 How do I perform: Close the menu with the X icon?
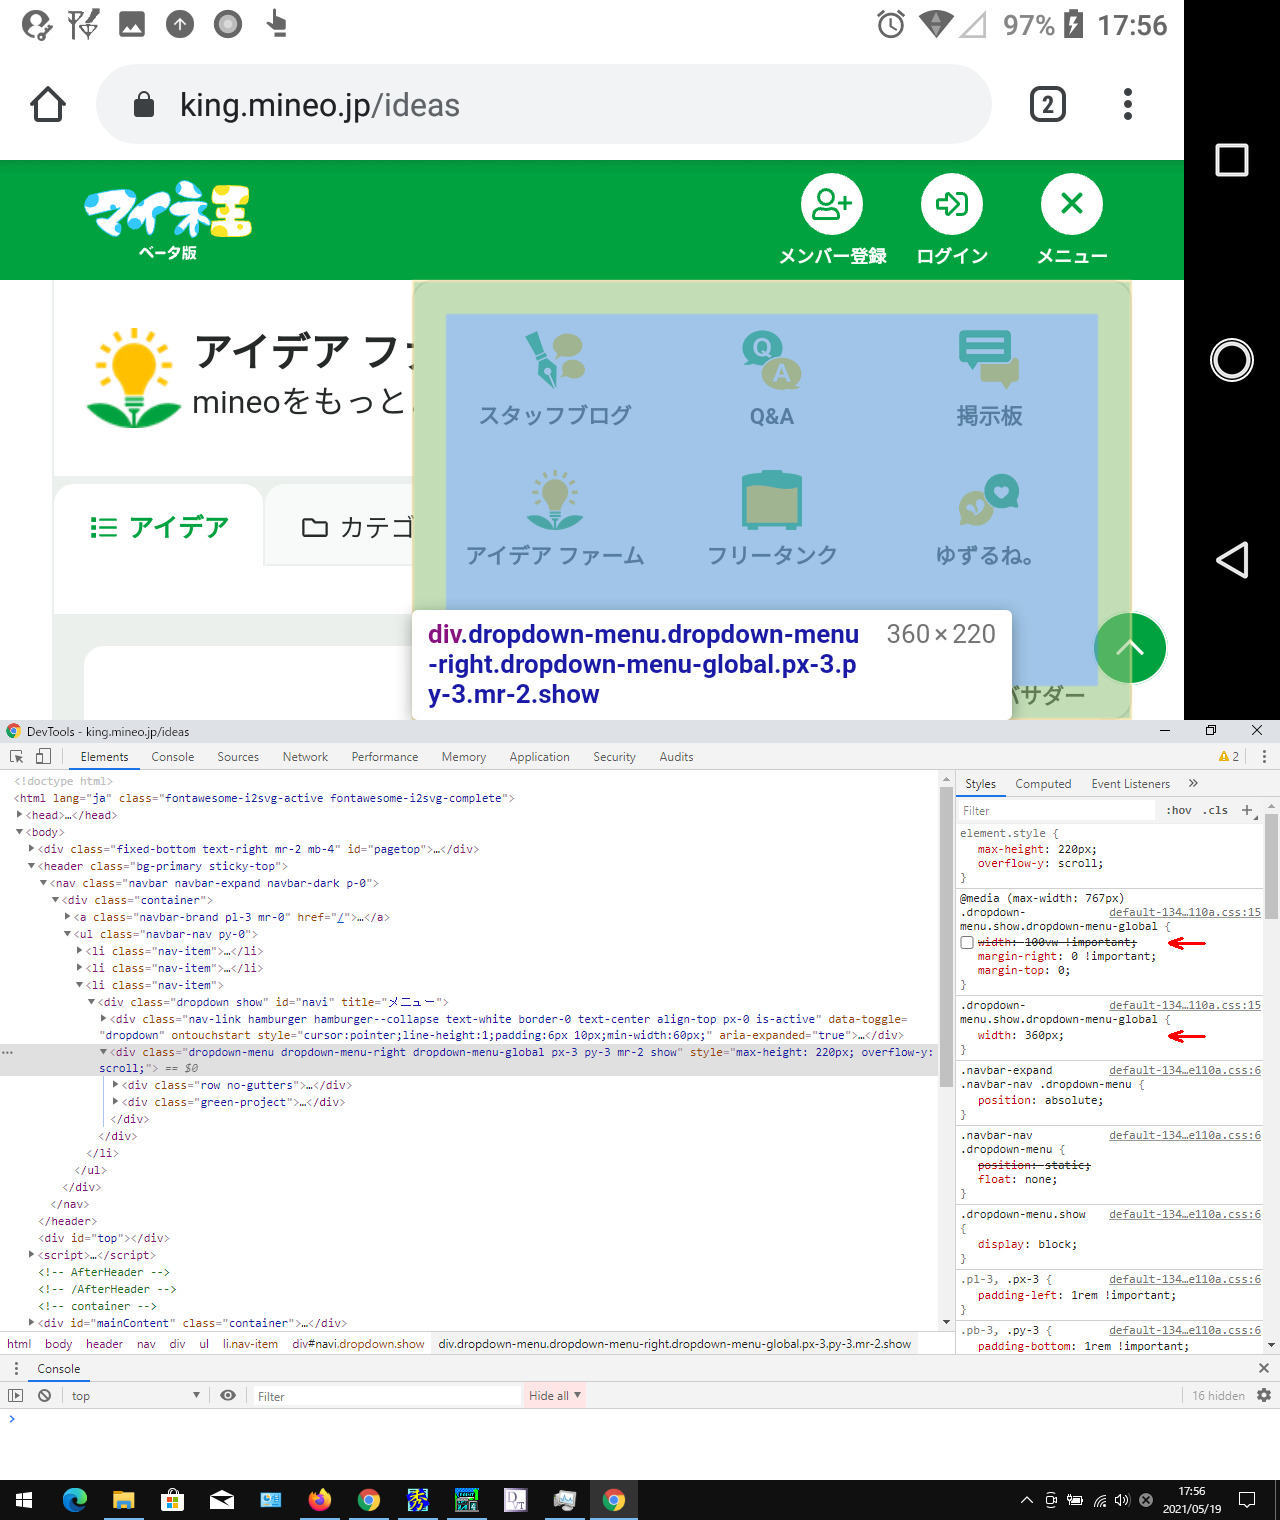point(1072,205)
